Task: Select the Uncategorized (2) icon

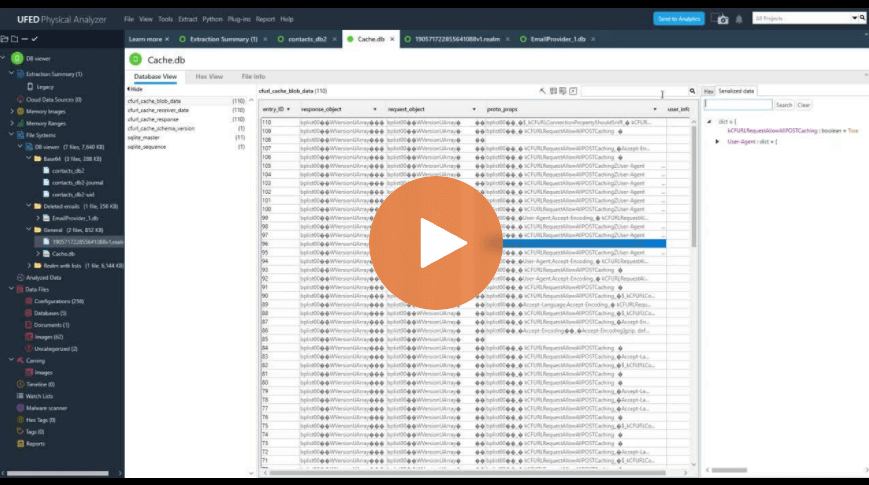Action: [29, 349]
